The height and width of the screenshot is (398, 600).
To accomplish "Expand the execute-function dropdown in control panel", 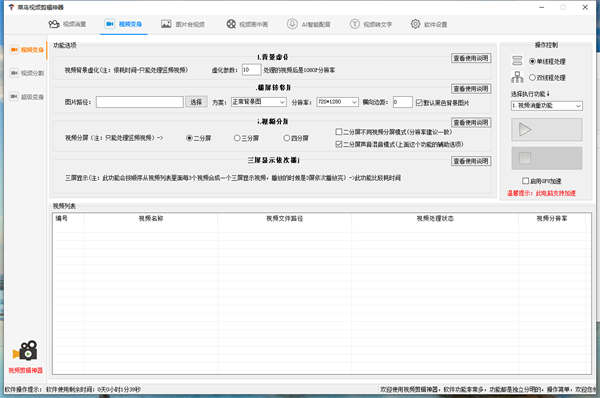I will point(547,106).
